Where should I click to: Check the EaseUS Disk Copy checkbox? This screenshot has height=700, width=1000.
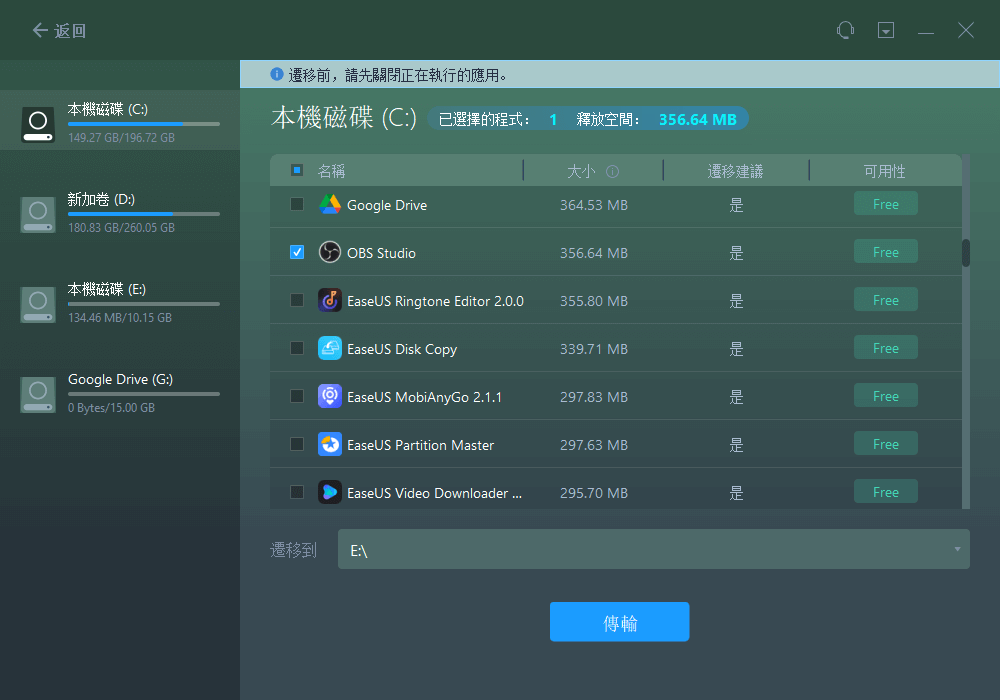pos(297,348)
